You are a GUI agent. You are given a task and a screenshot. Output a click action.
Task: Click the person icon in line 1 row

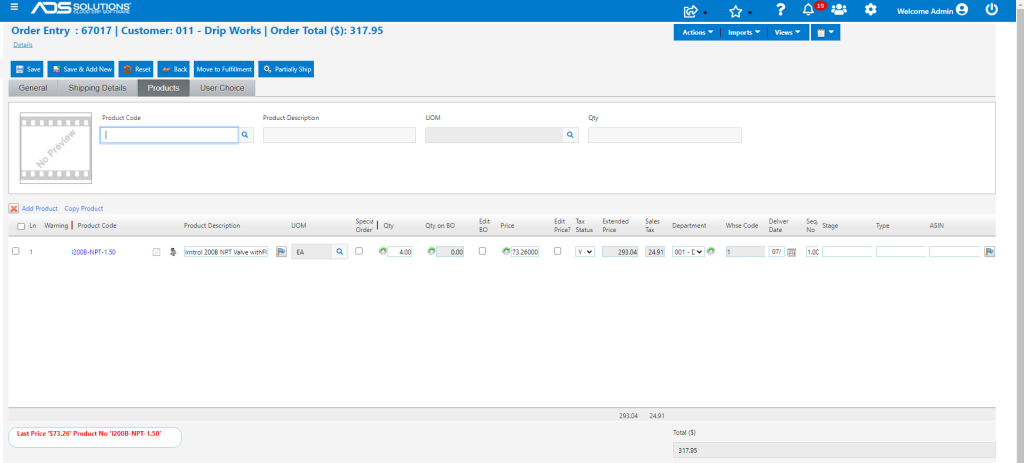(x=173, y=251)
